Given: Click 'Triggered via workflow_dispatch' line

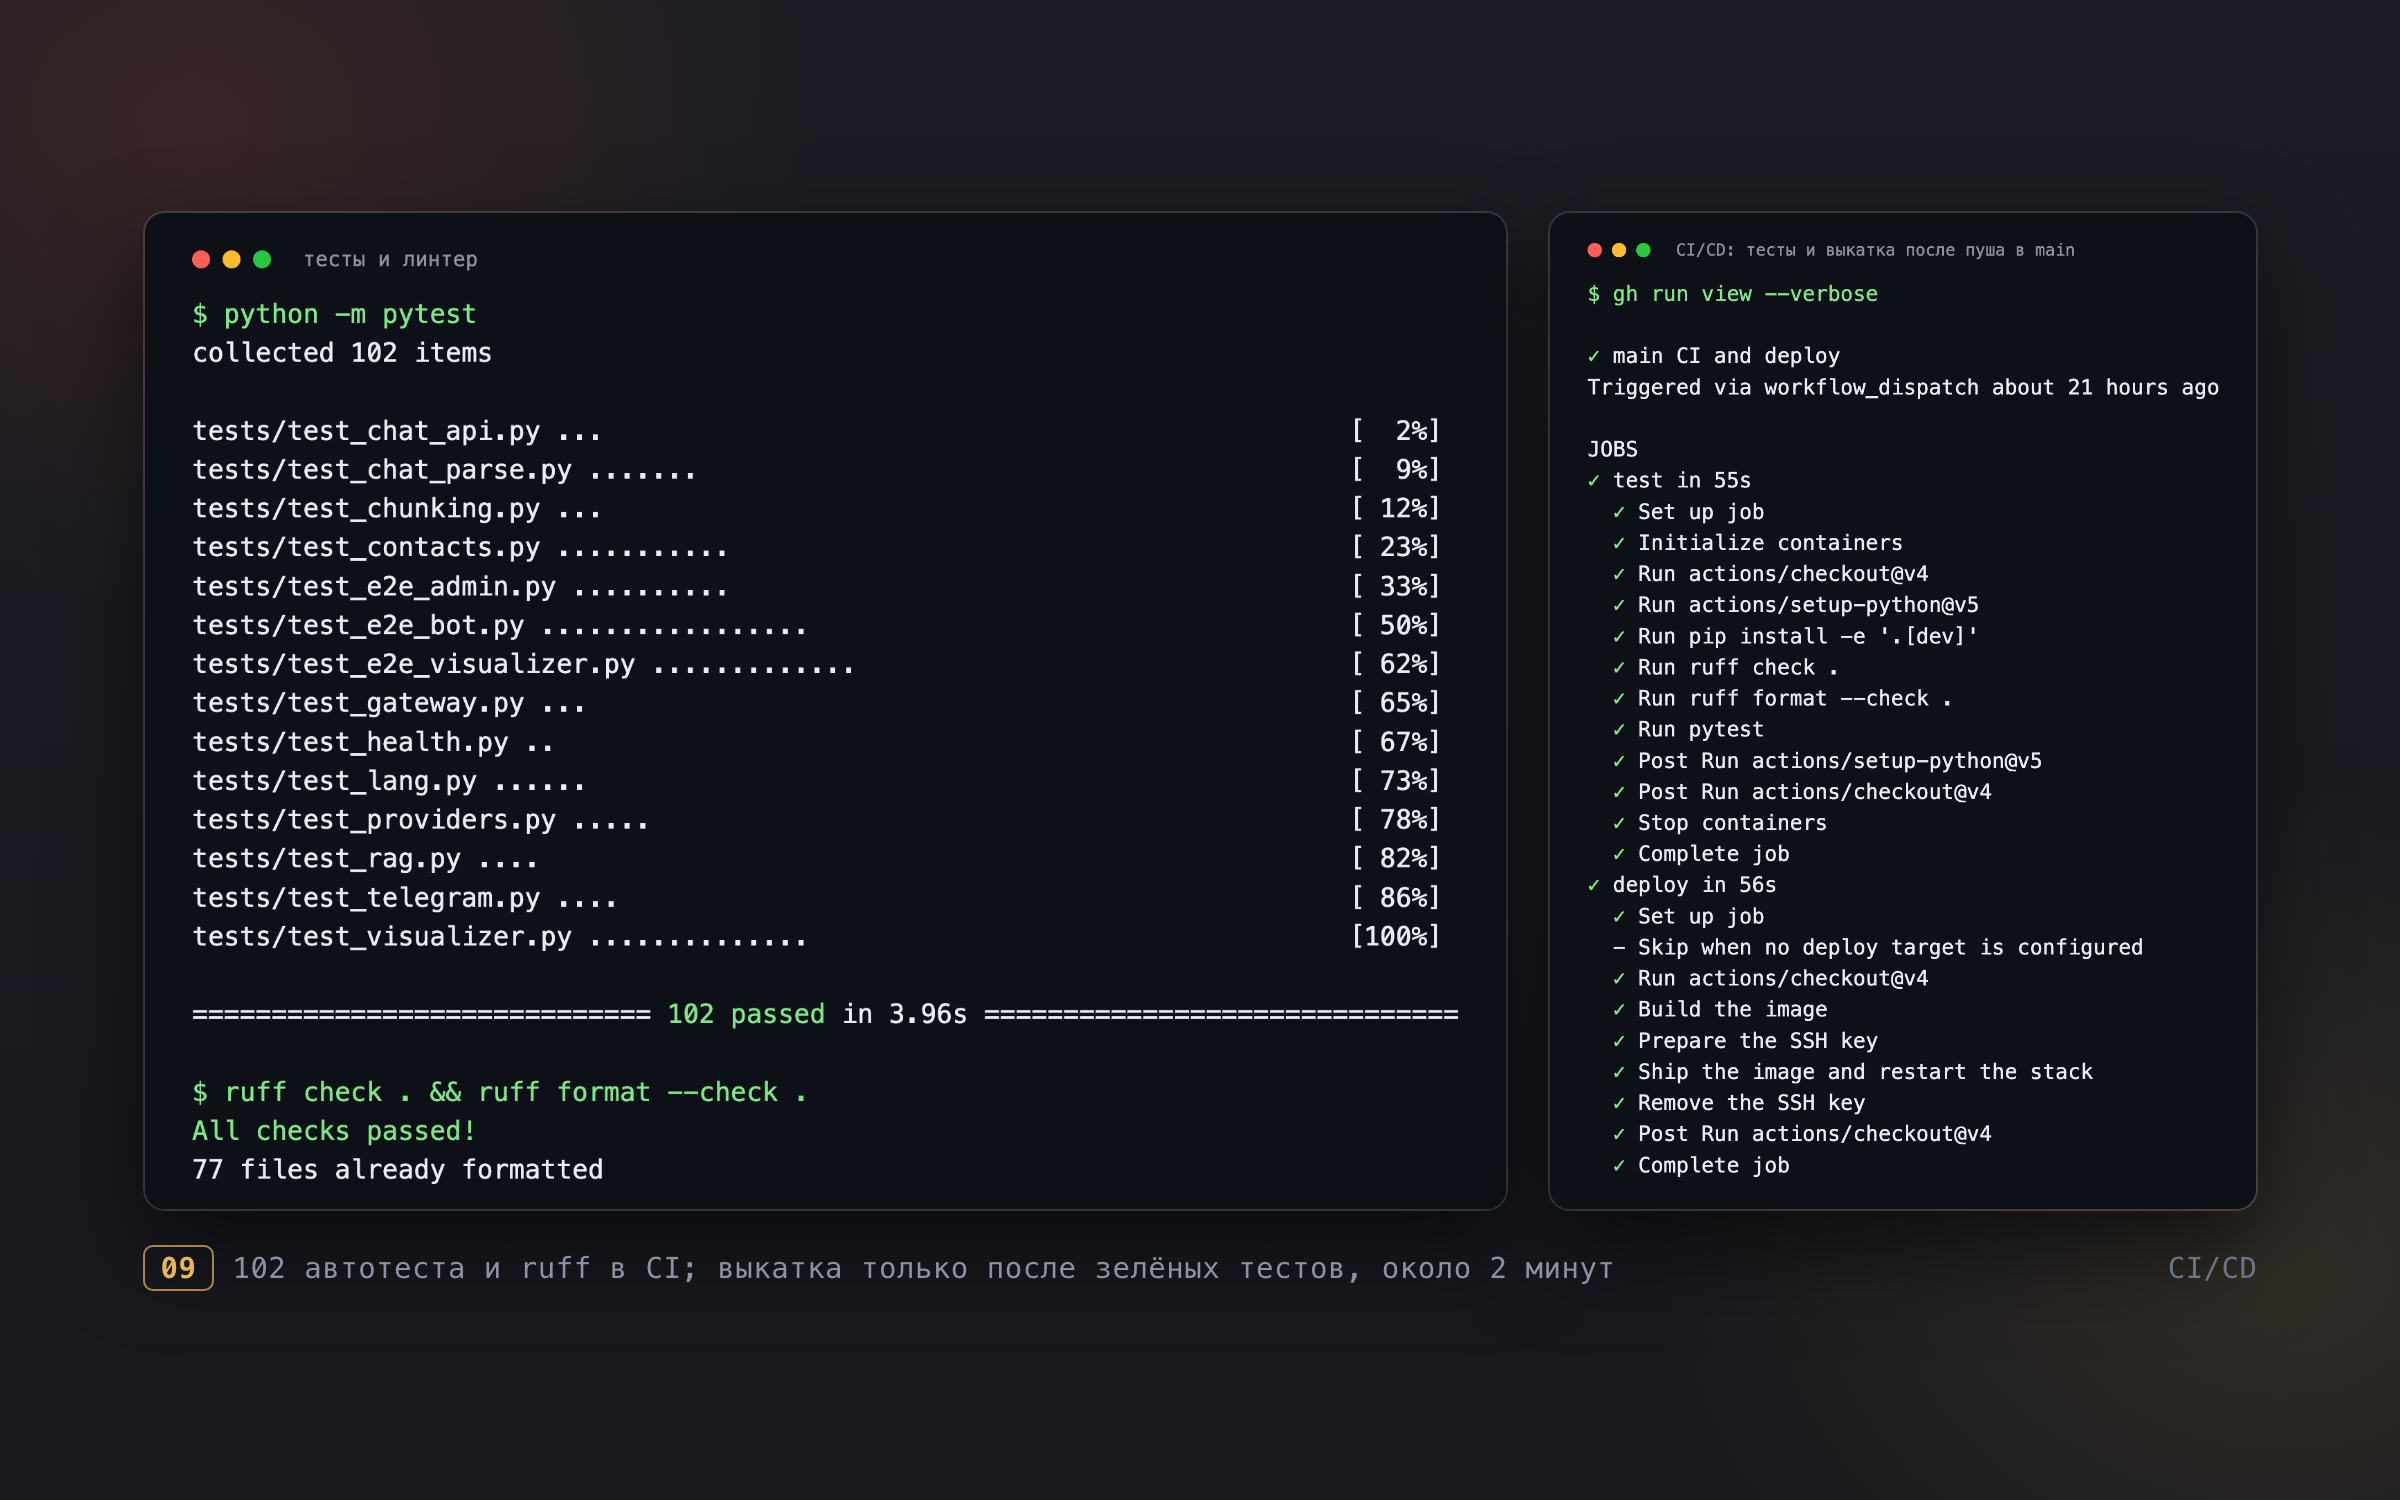Looking at the screenshot, I should tap(1903, 388).
